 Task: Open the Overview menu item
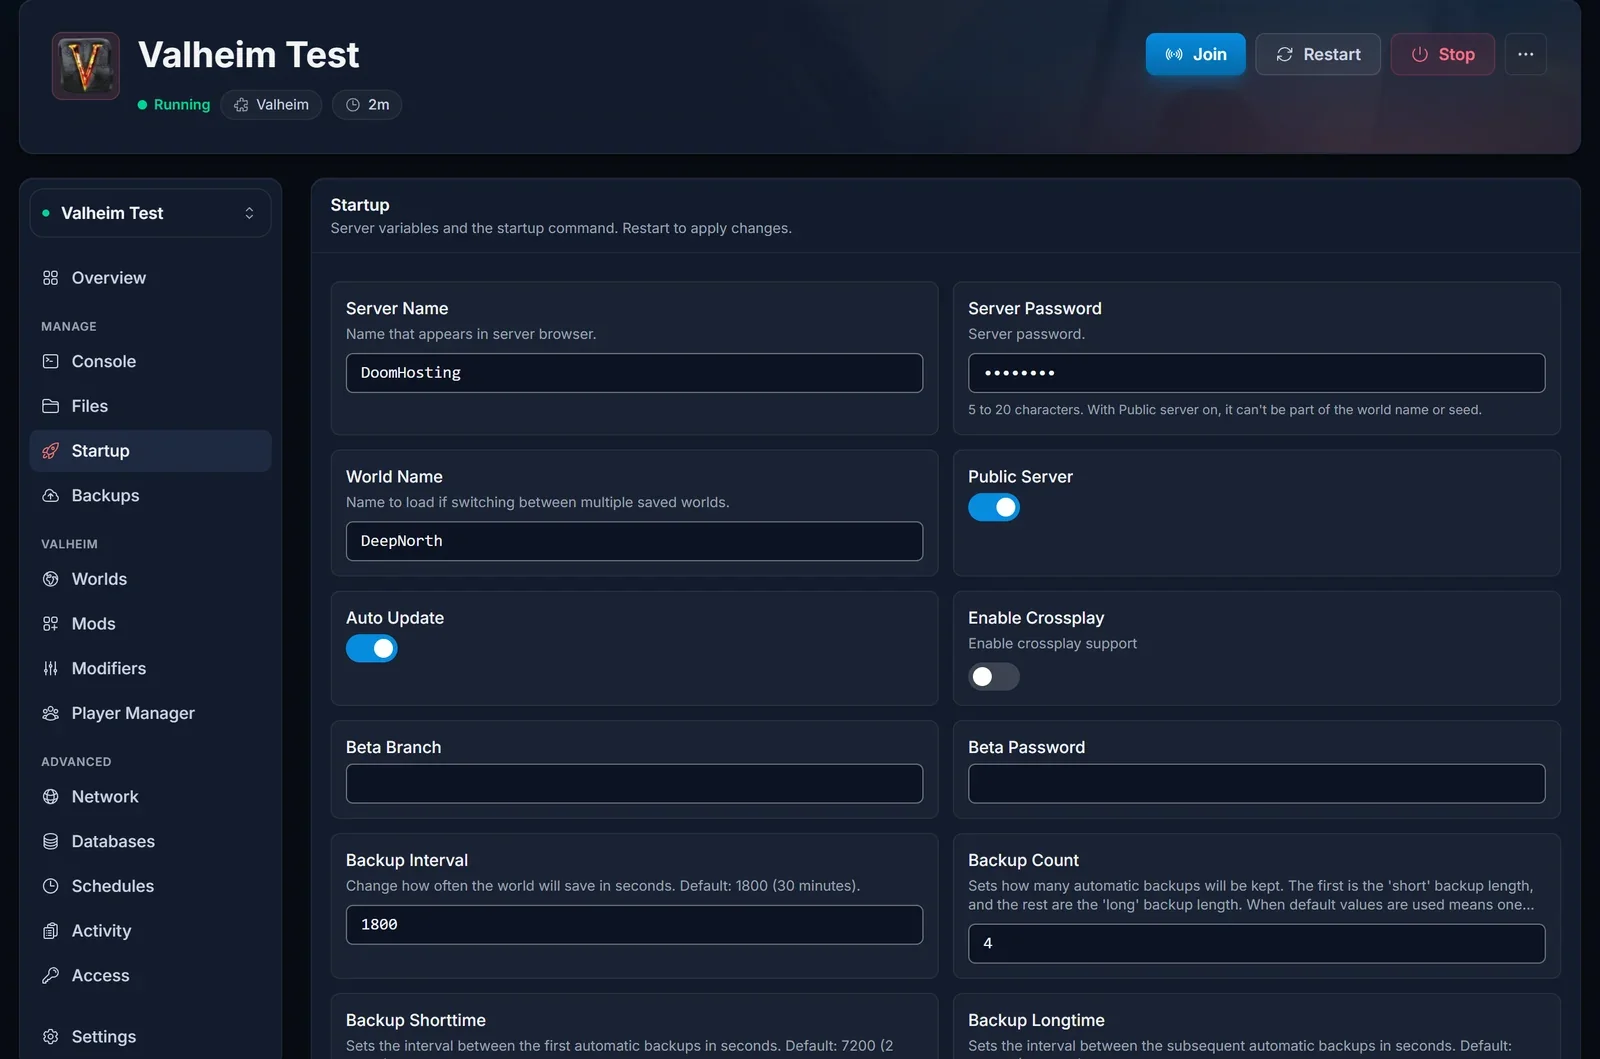(x=150, y=278)
